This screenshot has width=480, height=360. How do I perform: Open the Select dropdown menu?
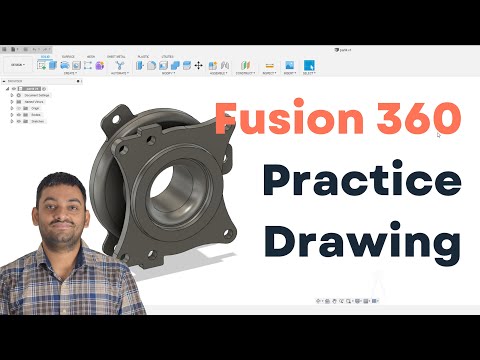point(309,73)
